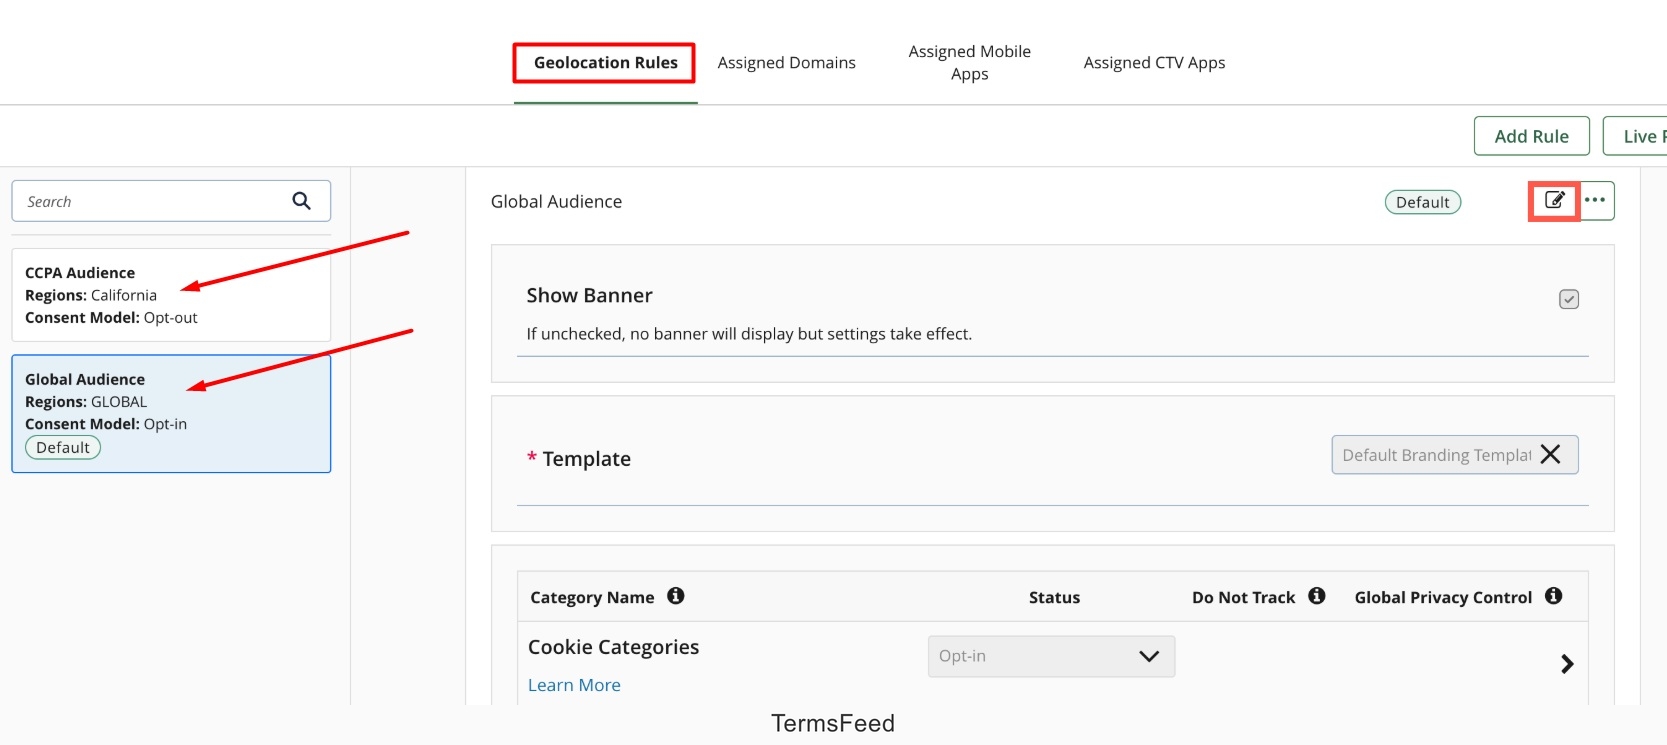Click the Add Rule button
Image resolution: width=1667 pixels, height=745 pixels.
pyautogui.click(x=1531, y=136)
